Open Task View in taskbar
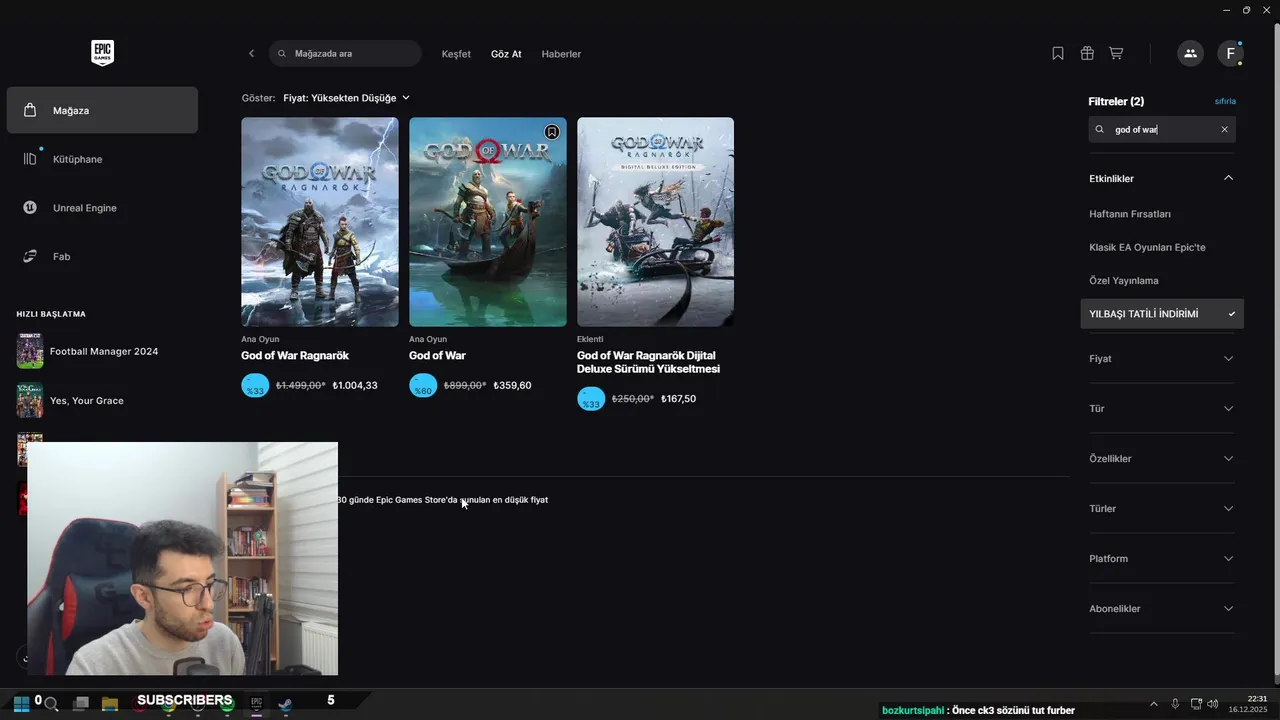 pos(81,704)
